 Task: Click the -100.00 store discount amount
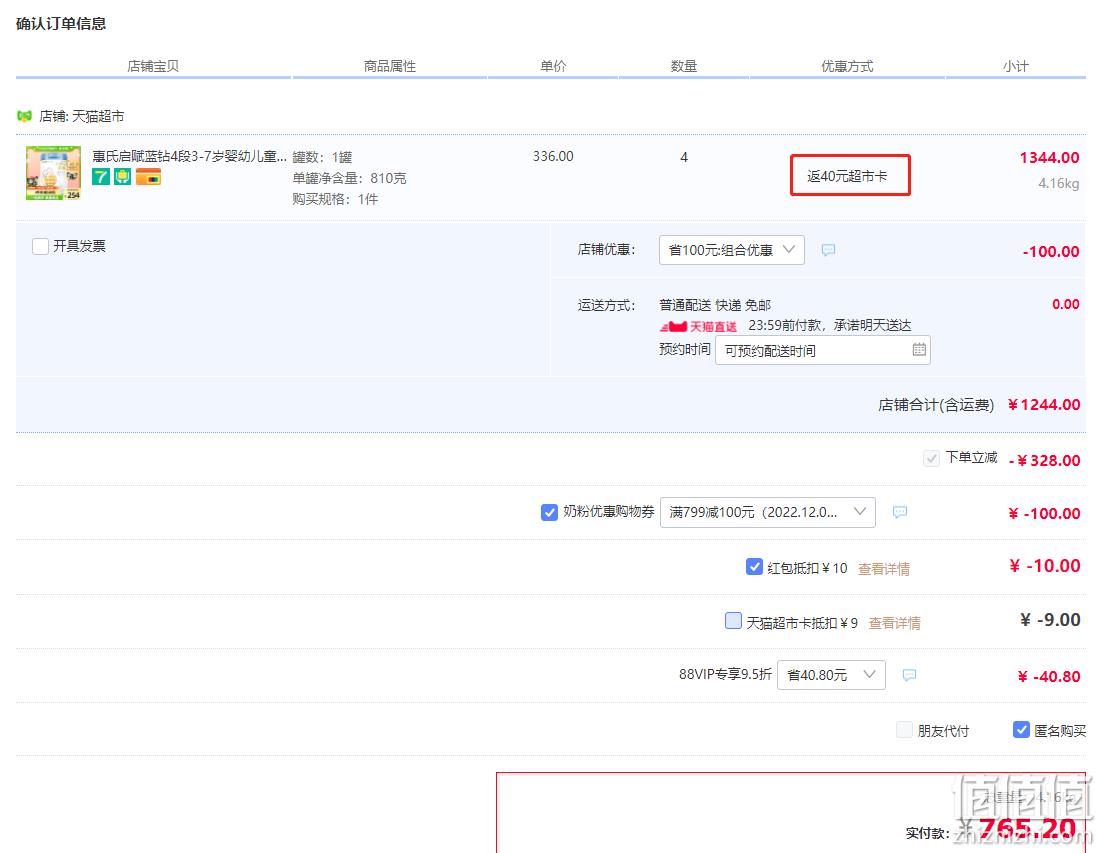1051,252
